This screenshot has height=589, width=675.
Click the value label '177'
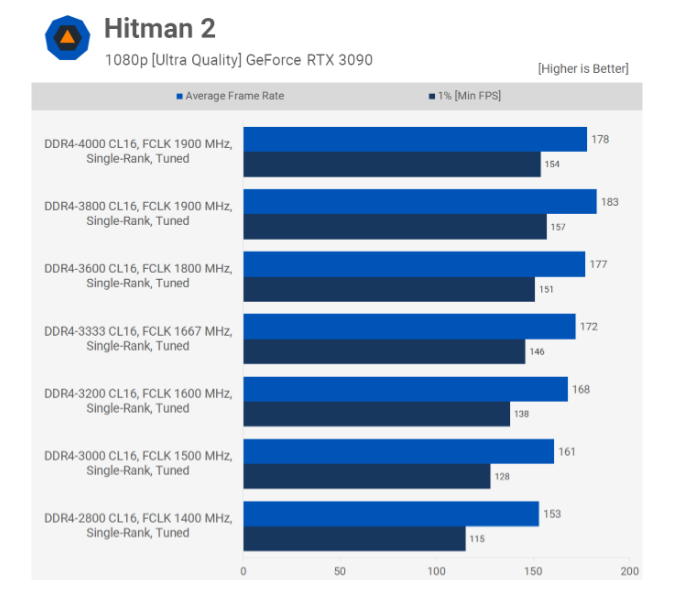pos(598,264)
